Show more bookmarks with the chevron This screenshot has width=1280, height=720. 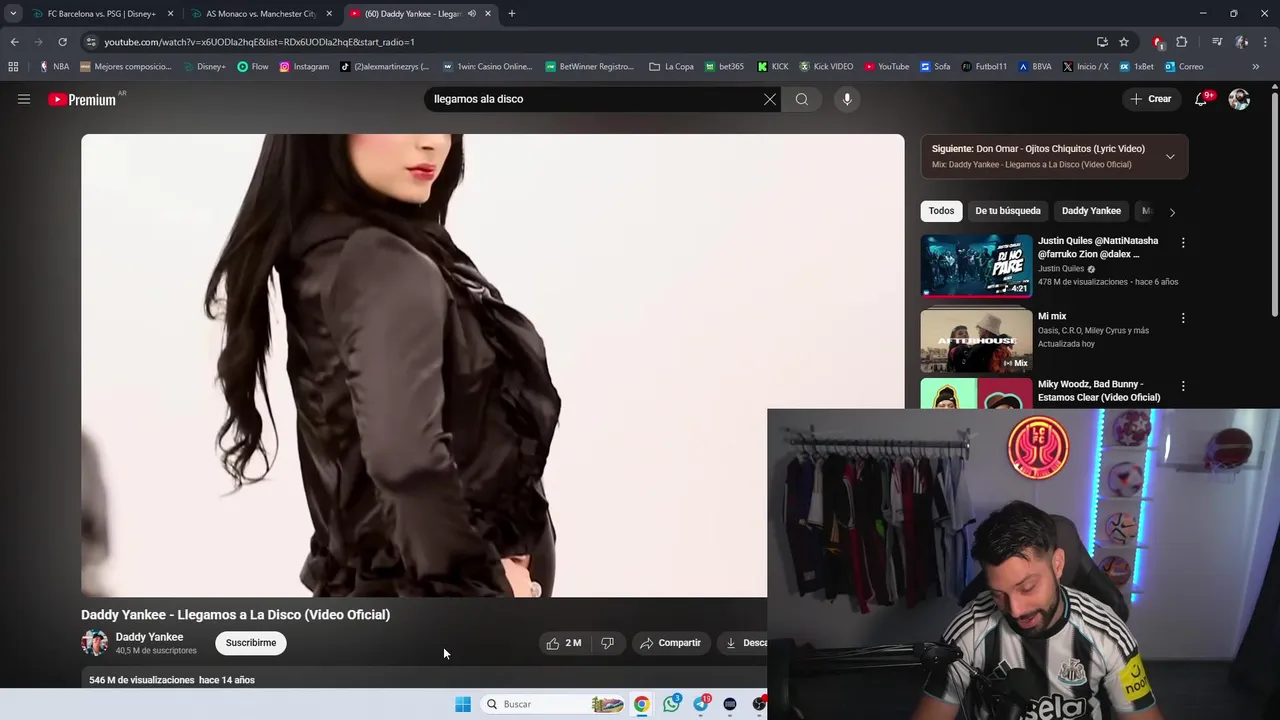1256,67
